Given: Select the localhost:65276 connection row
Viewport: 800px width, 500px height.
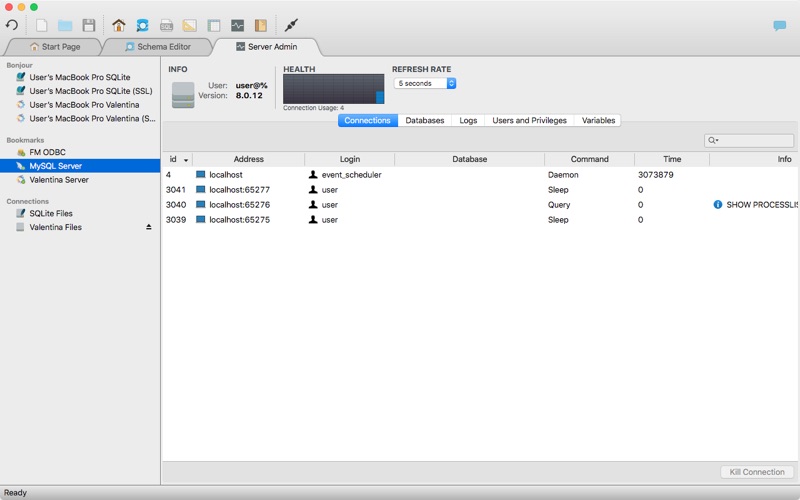Looking at the screenshot, I should (240, 205).
